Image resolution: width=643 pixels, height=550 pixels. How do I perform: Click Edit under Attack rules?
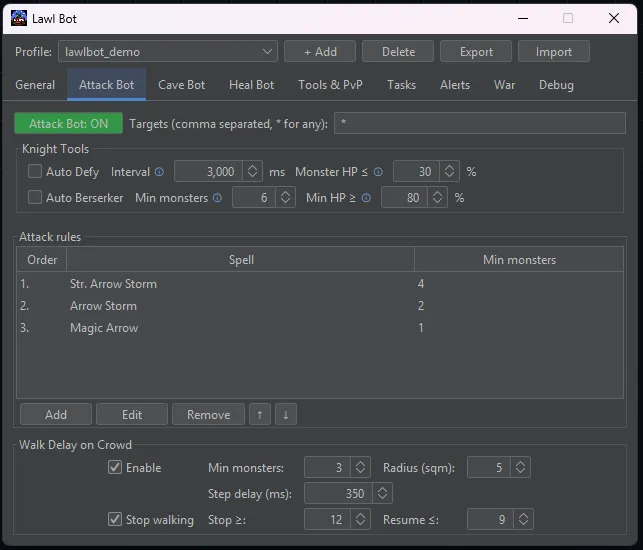point(132,415)
